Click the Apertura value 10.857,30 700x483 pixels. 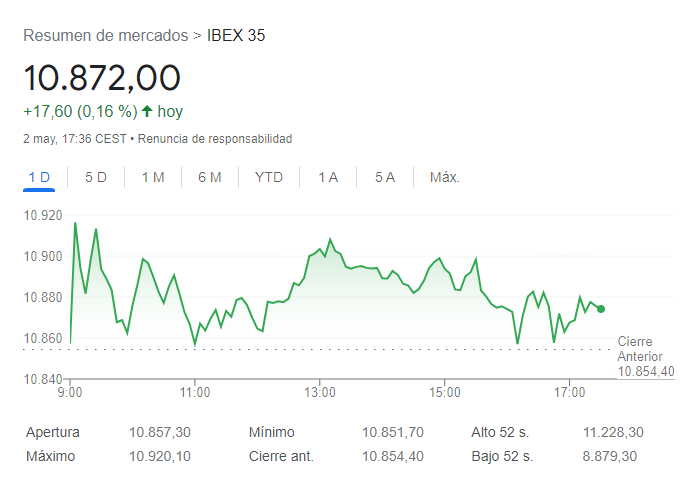pos(160,433)
